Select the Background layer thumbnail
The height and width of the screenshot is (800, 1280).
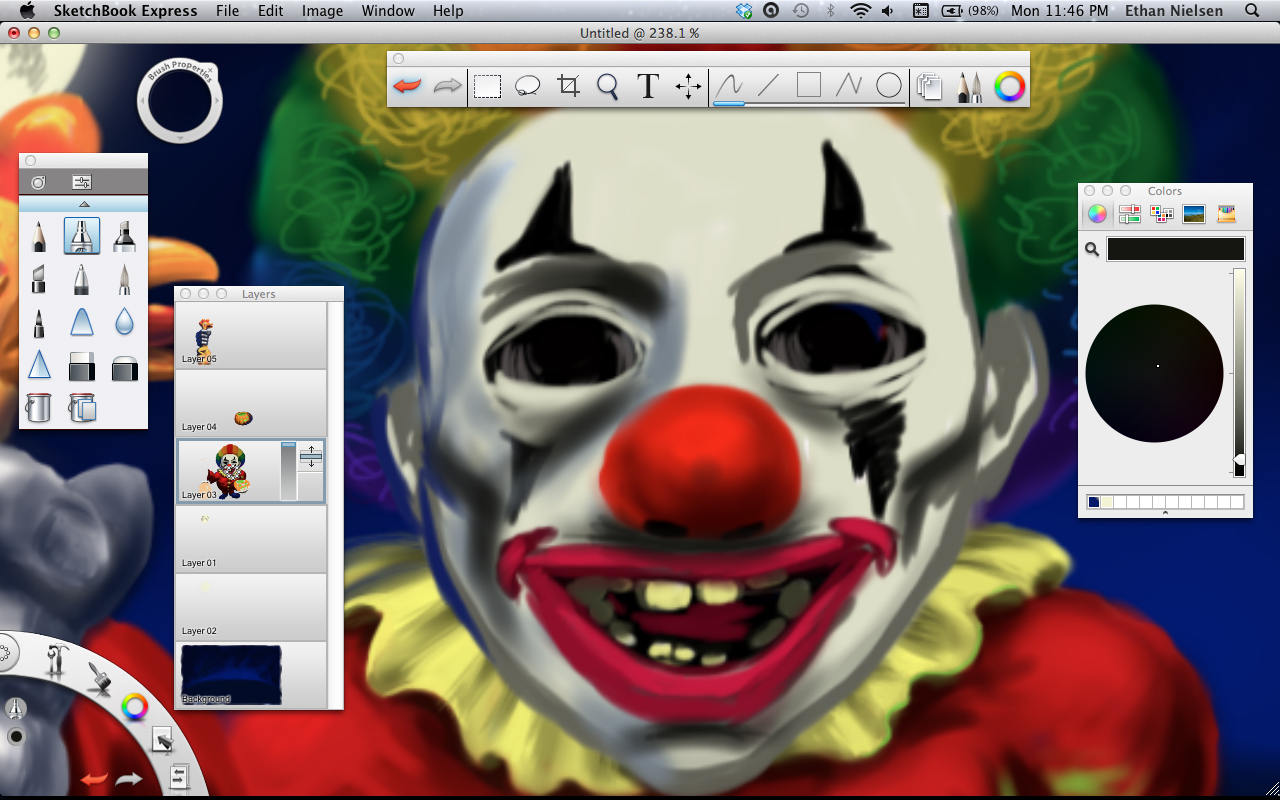pos(231,675)
